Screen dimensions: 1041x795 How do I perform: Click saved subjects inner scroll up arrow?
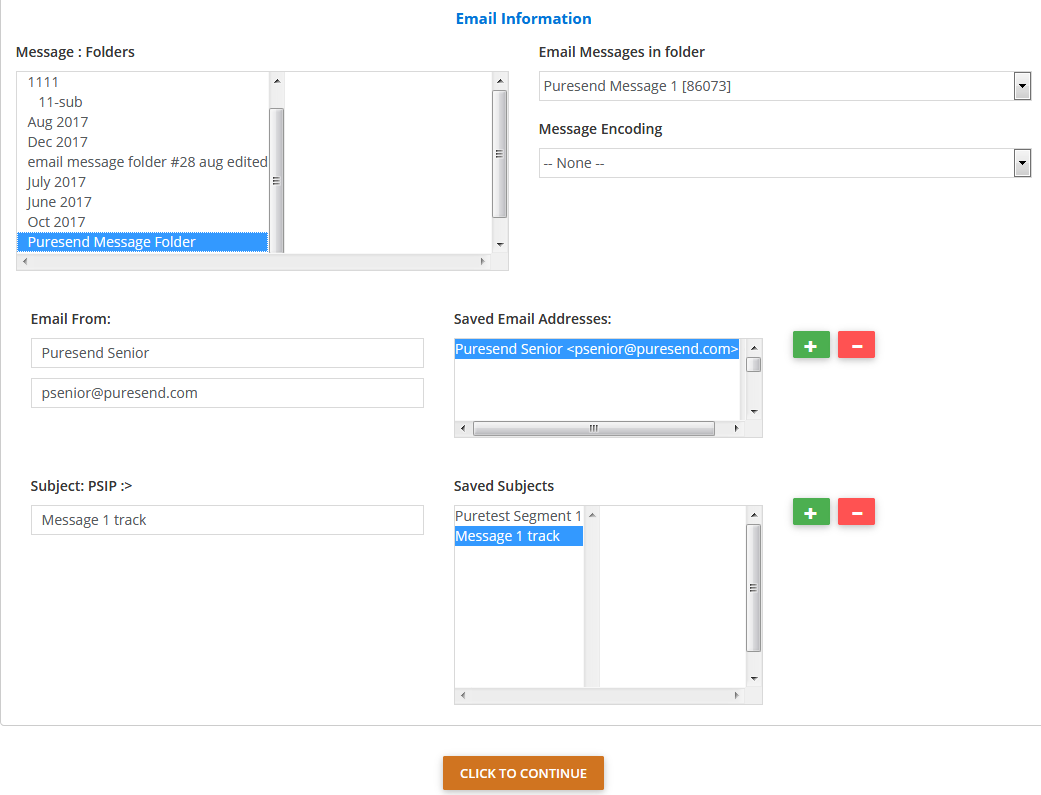point(592,515)
